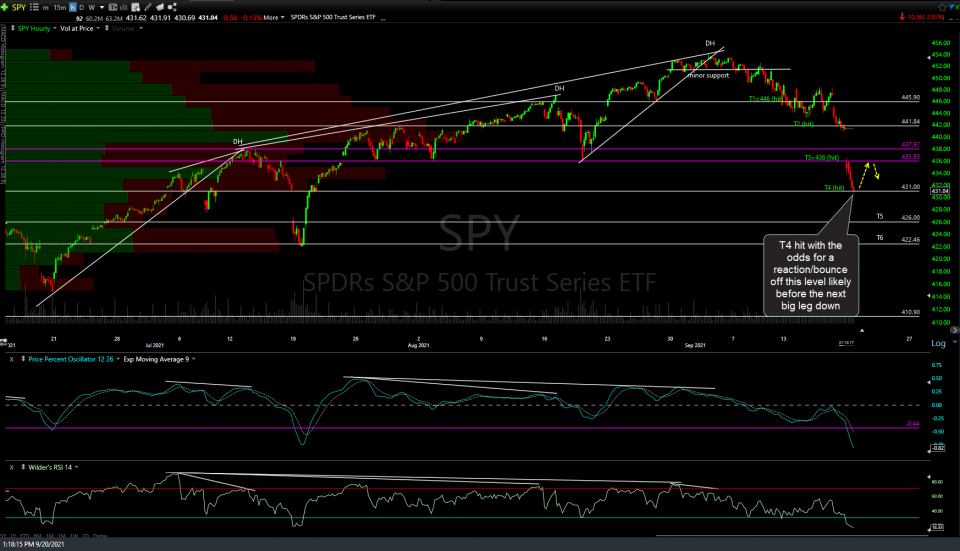Click the magenta 437.97 price level label
The width and height of the screenshot is (960, 551).
coord(910,145)
